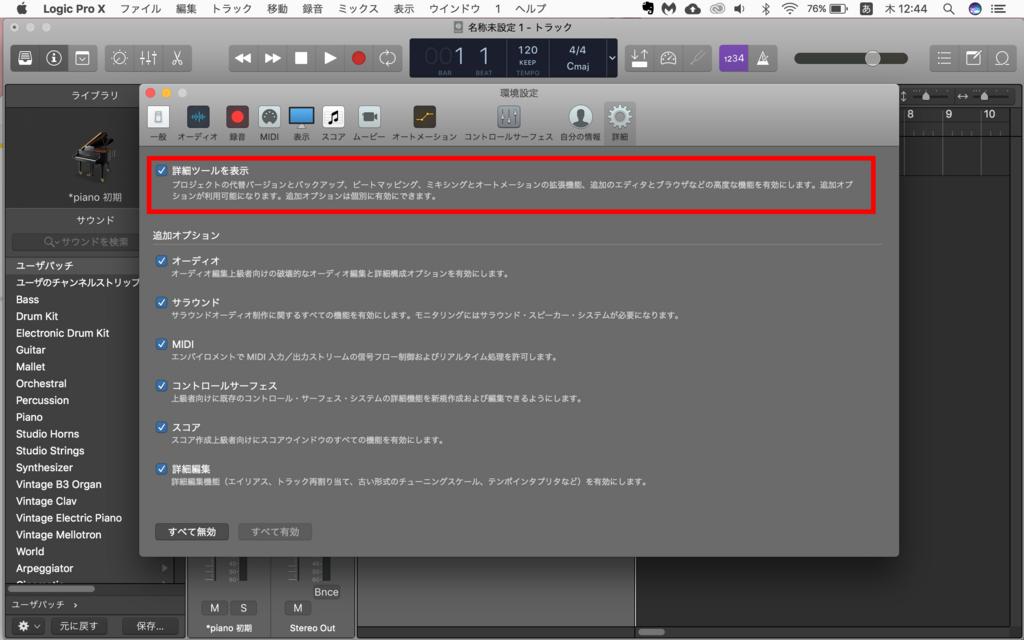
Task: Open the Library gear action menu
Action: tap(28, 626)
